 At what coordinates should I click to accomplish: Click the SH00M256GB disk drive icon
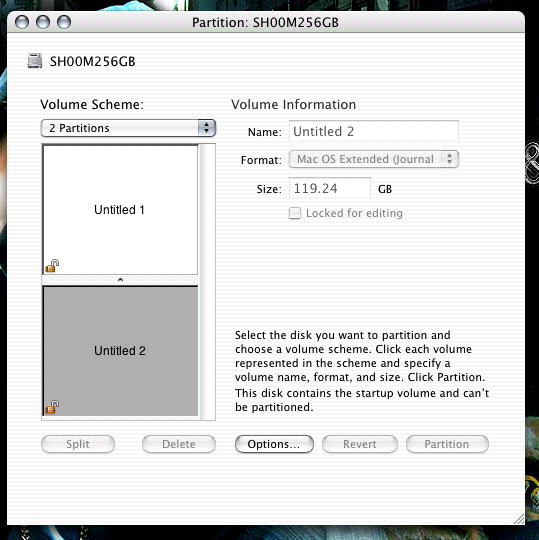(35, 61)
